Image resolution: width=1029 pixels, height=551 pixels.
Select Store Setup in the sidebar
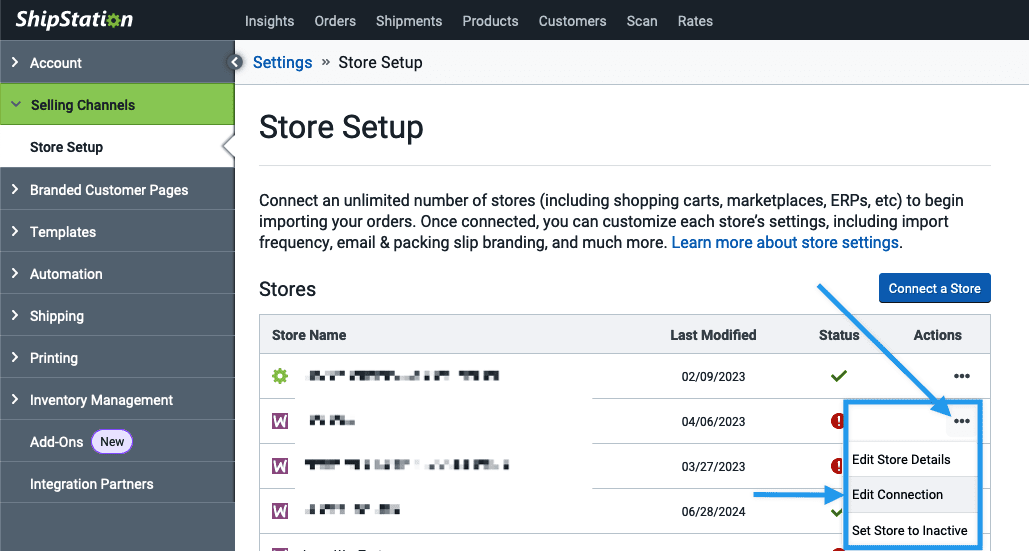pyautogui.click(x=117, y=147)
